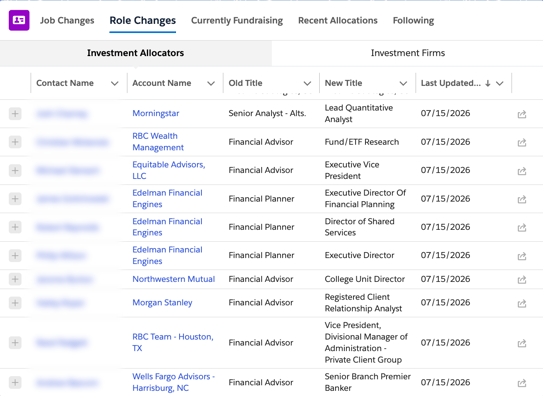Expand the Director of Shared Services row
The width and height of the screenshot is (543, 396).
pos(15,227)
